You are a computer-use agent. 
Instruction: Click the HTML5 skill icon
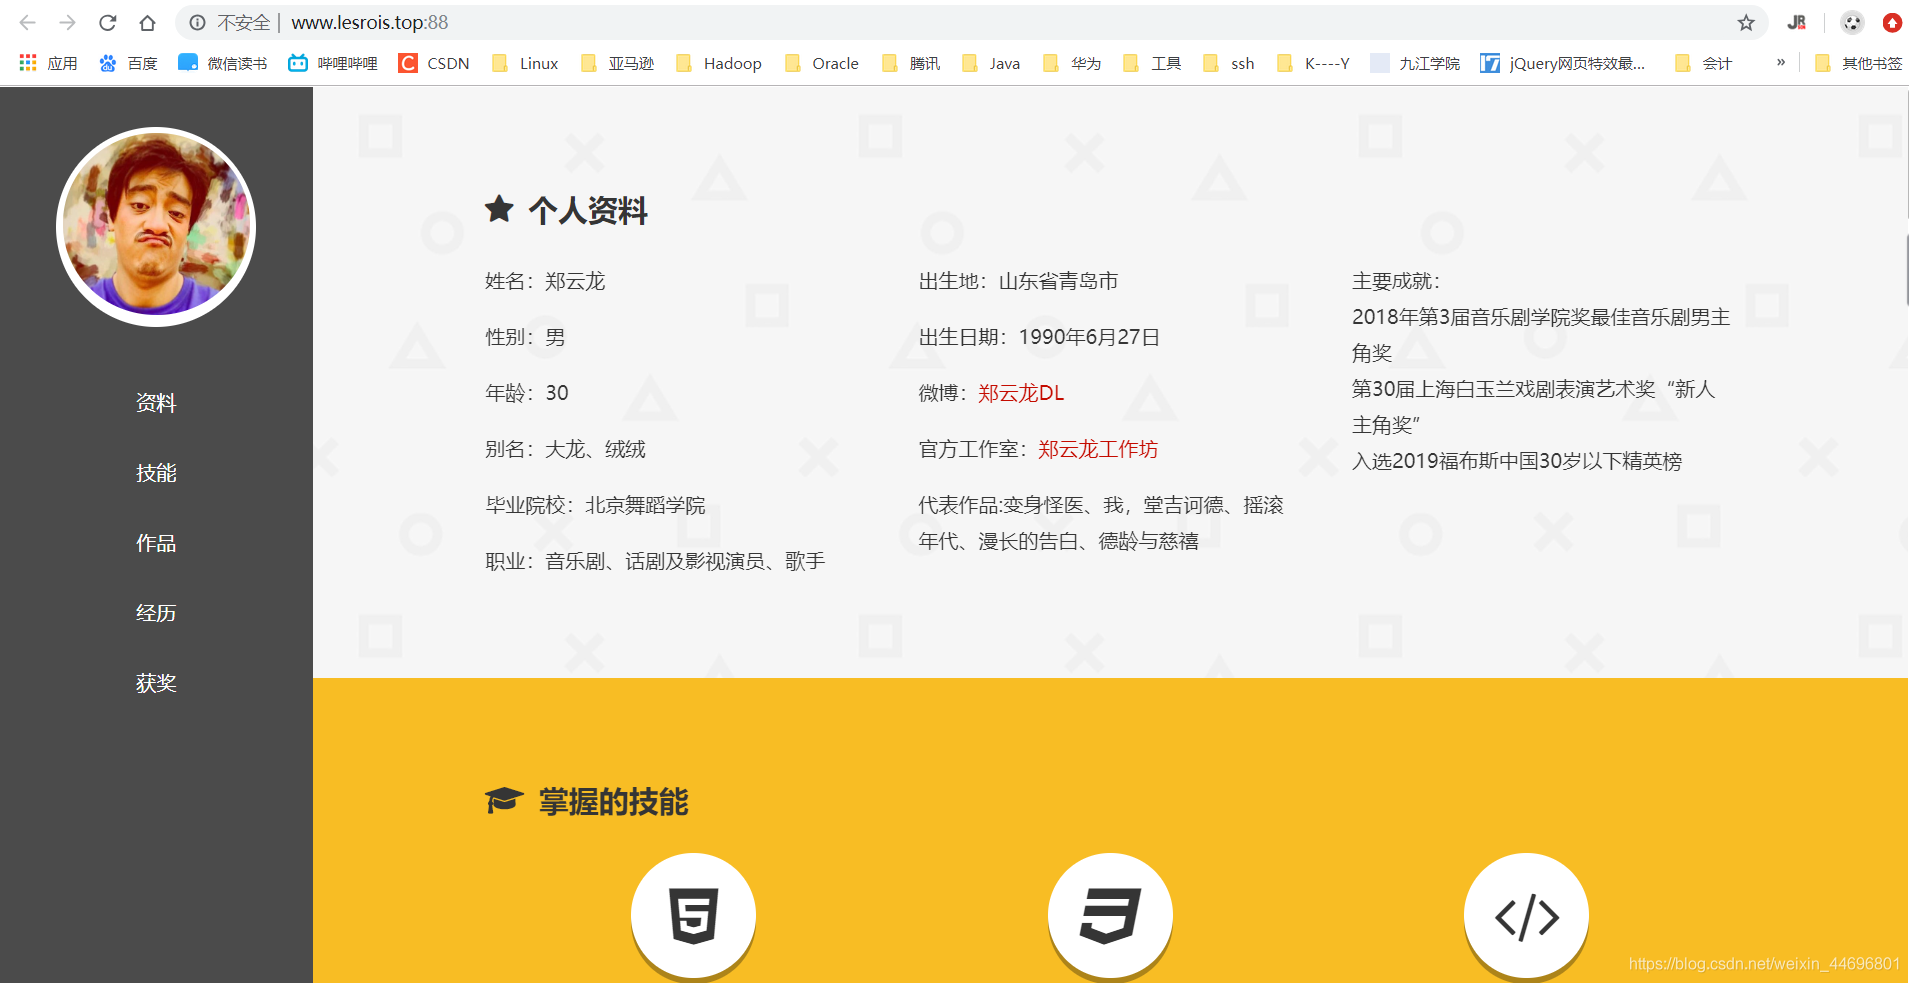click(693, 915)
